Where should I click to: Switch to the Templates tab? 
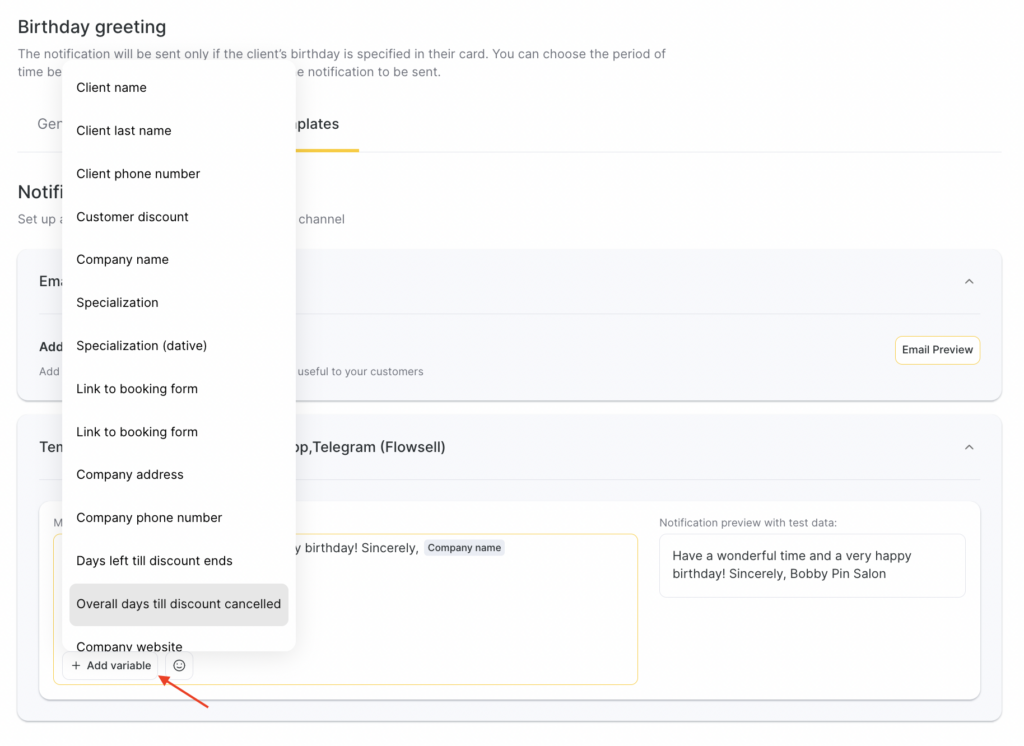(x=315, y=125)
